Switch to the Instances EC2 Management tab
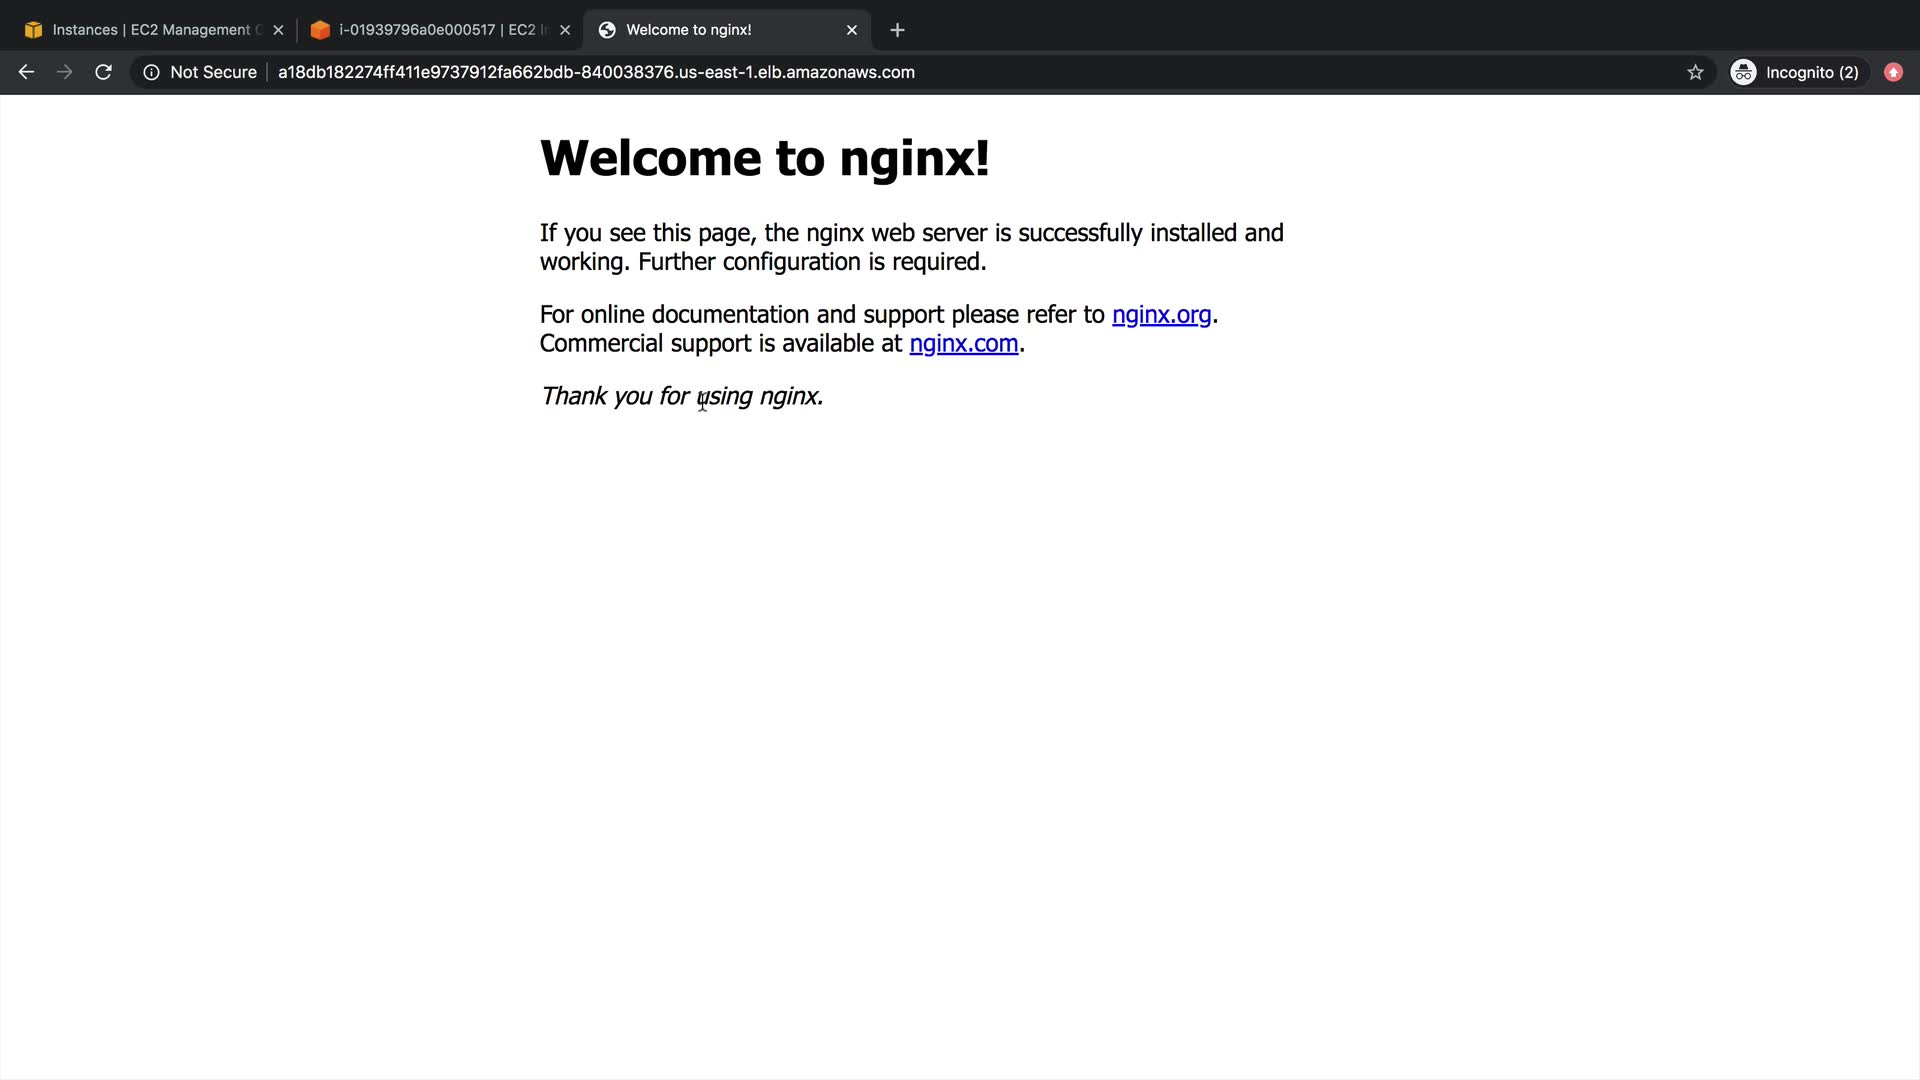The image size is (1920, 1080). pyautogui.click(x=150, y=30)
